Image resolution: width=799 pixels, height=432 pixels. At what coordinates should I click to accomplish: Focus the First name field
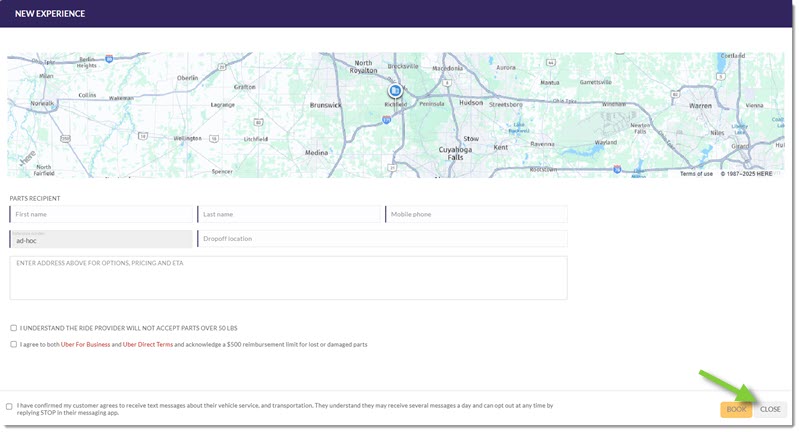[x=101, y=214]
